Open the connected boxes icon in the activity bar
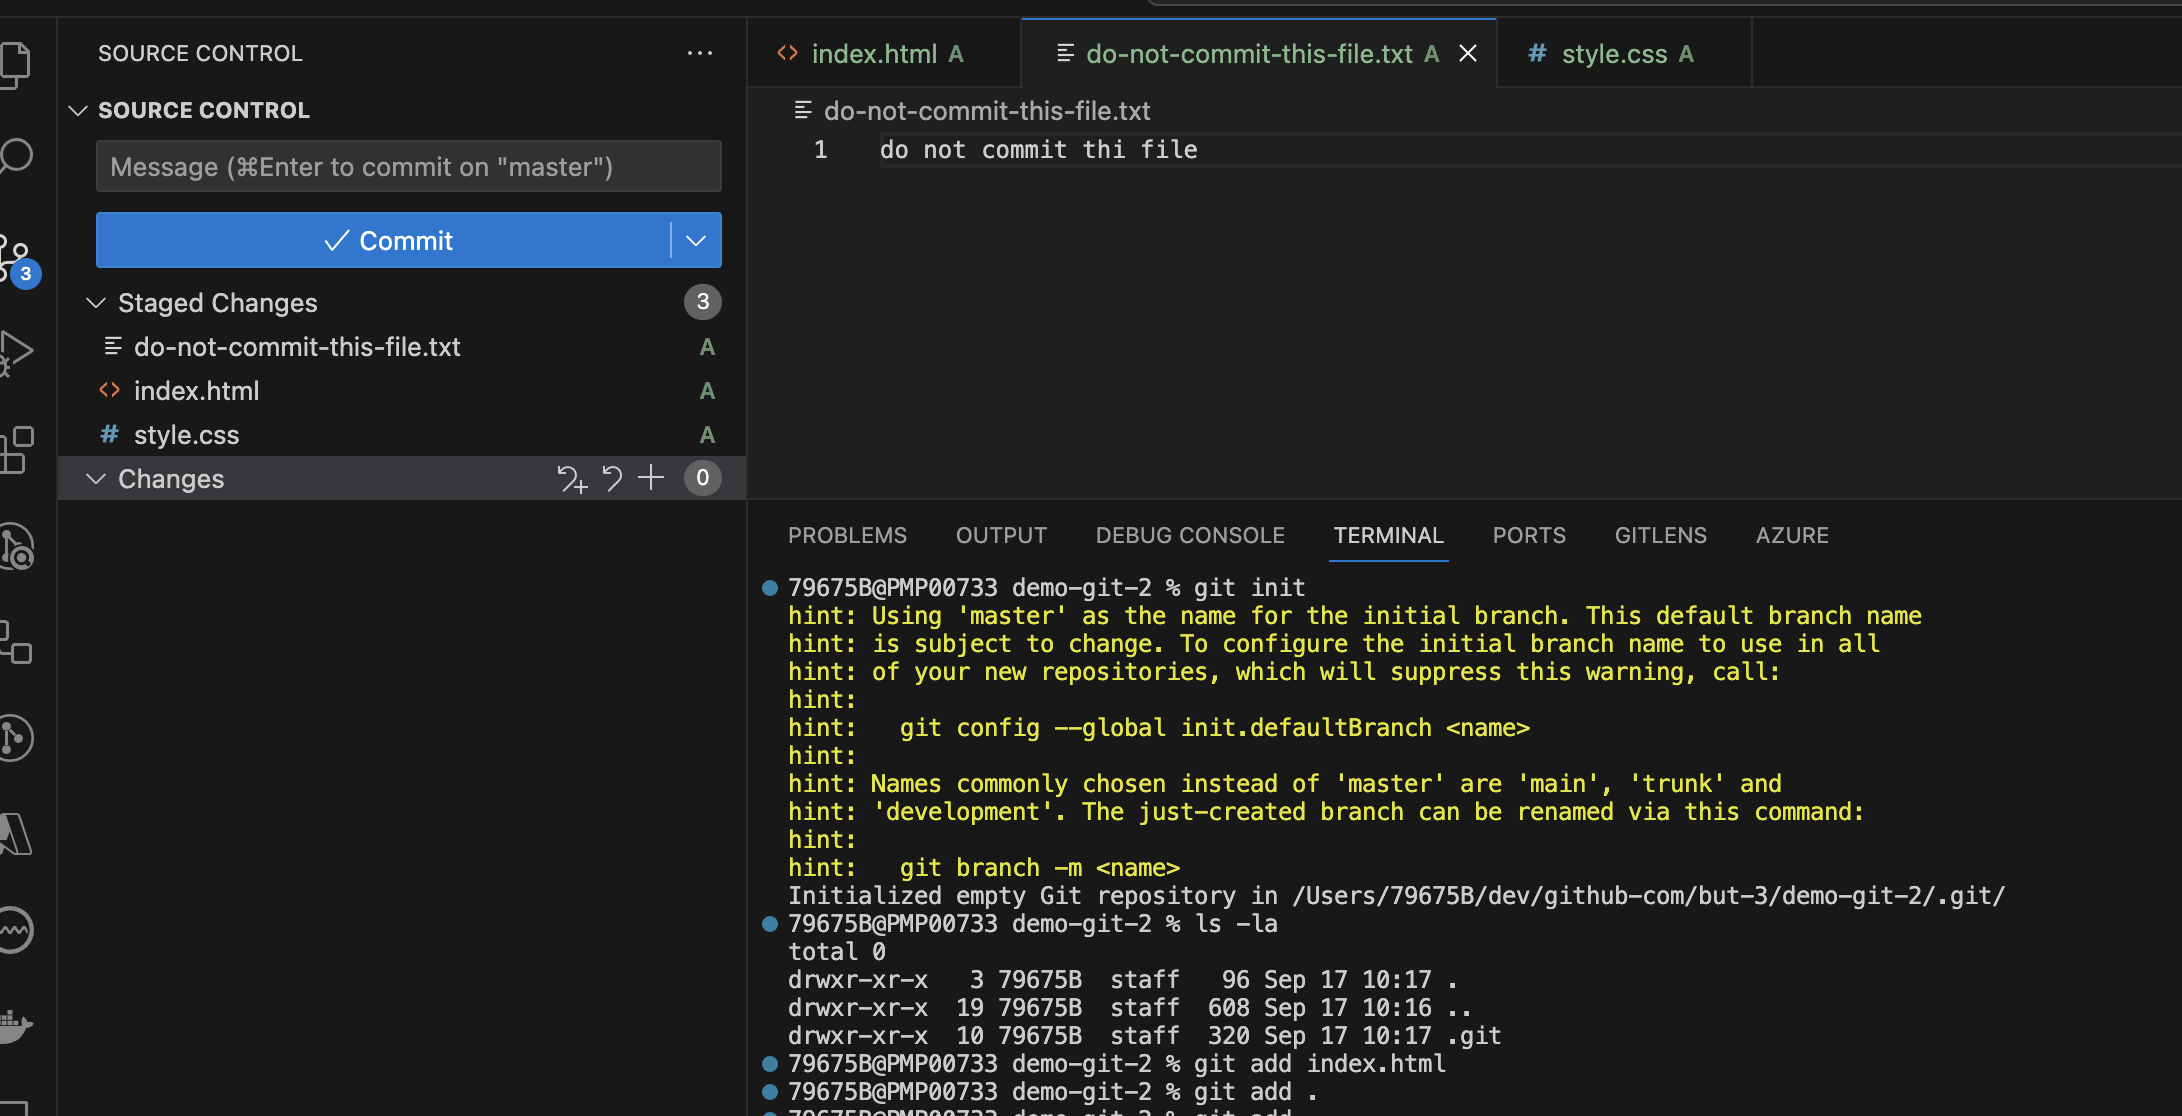 14,642
